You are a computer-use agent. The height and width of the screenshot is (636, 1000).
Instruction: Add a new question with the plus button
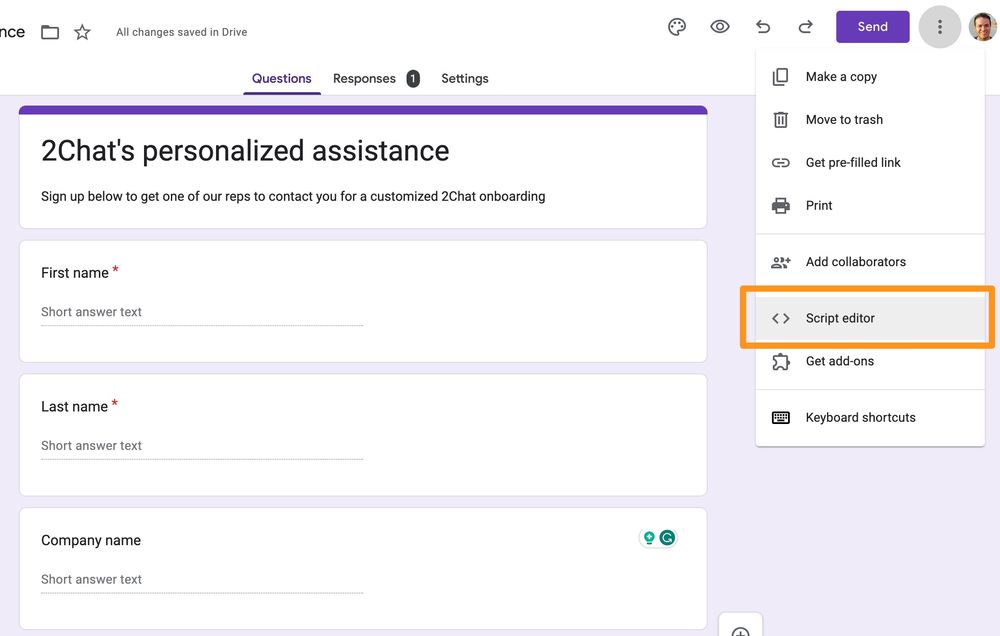740,629
